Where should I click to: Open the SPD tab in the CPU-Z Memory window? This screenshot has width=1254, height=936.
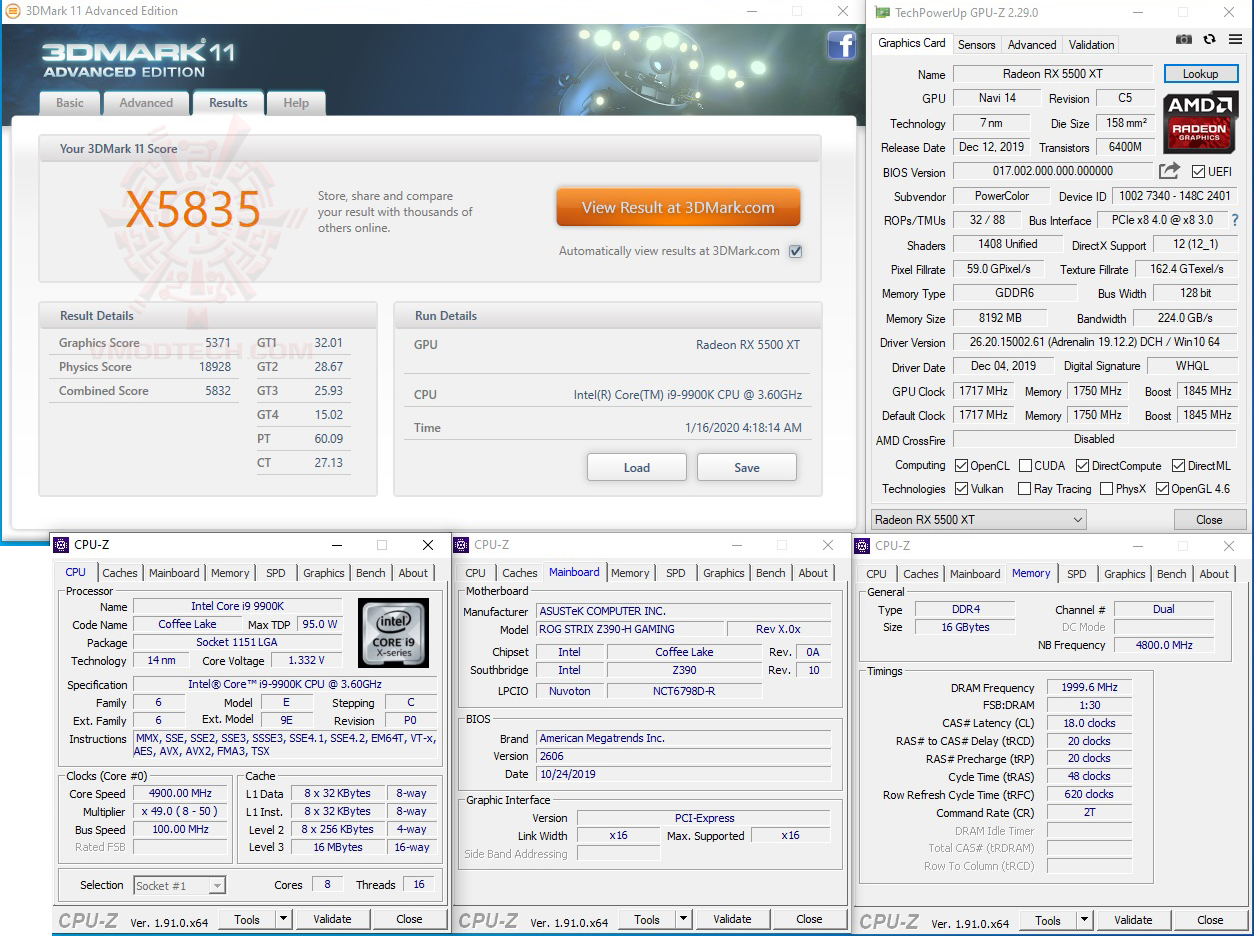(x=1077, y=574)
